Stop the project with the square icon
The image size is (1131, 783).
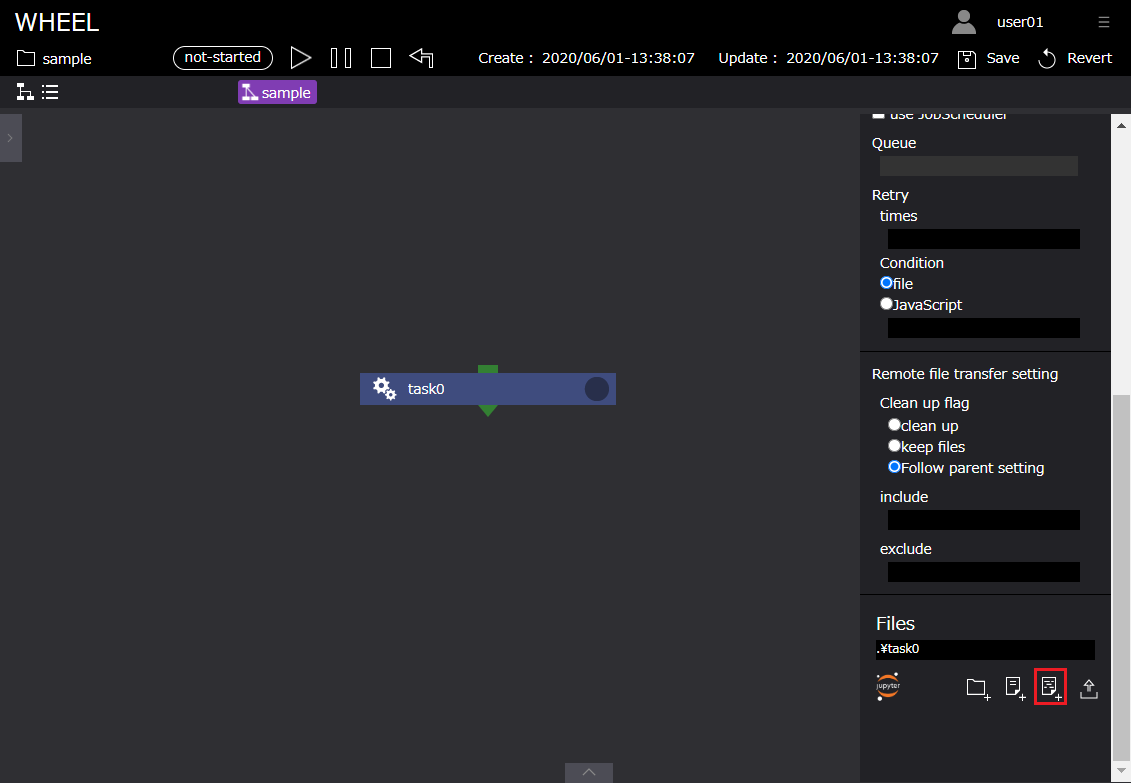click(x=381, y=58)
